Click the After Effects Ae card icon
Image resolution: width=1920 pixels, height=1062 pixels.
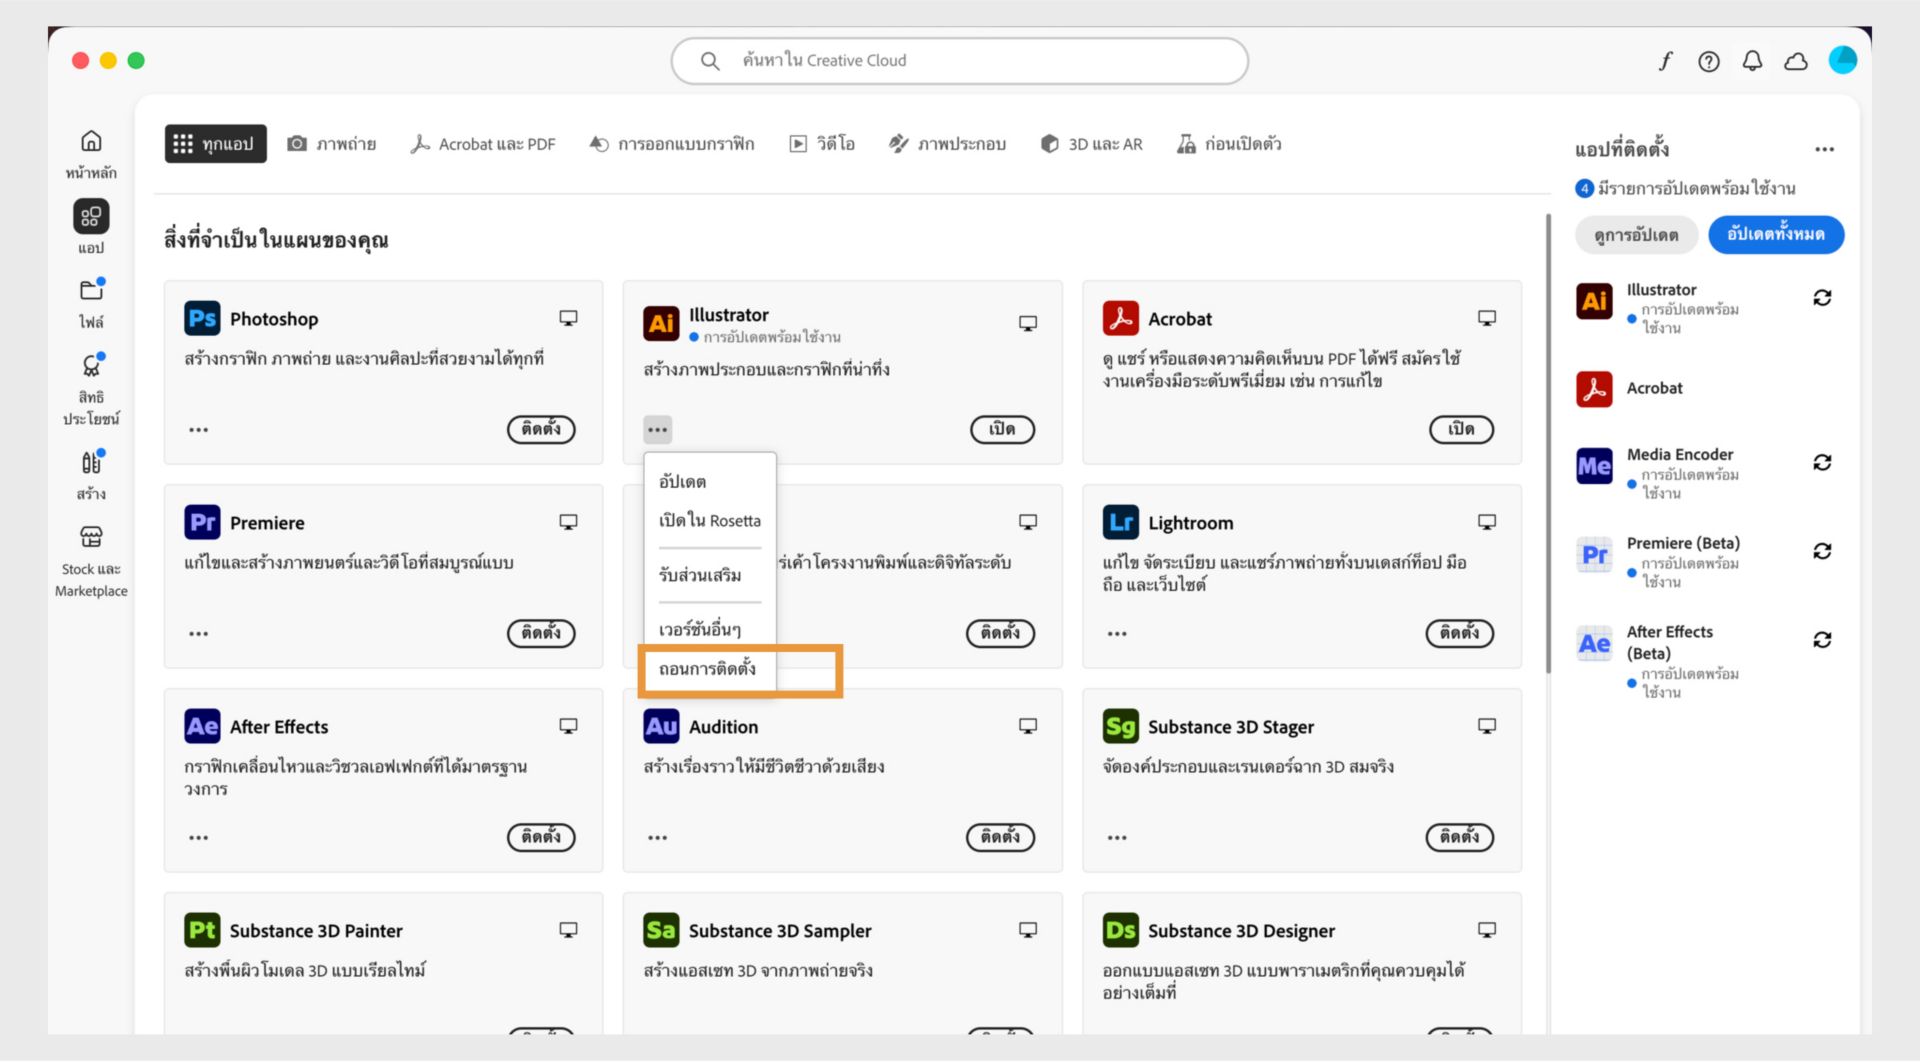click(x=202, y=726)
